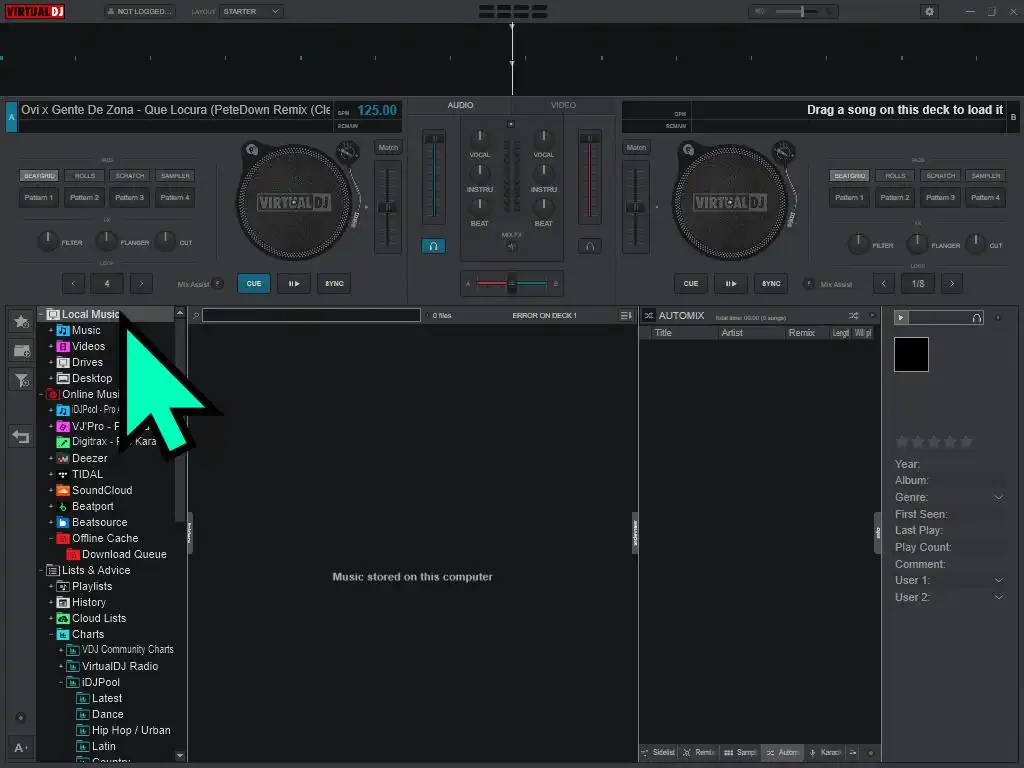The image size is (1024, 768).
Task: Click the font size A icon
Action: coord(20,748)
